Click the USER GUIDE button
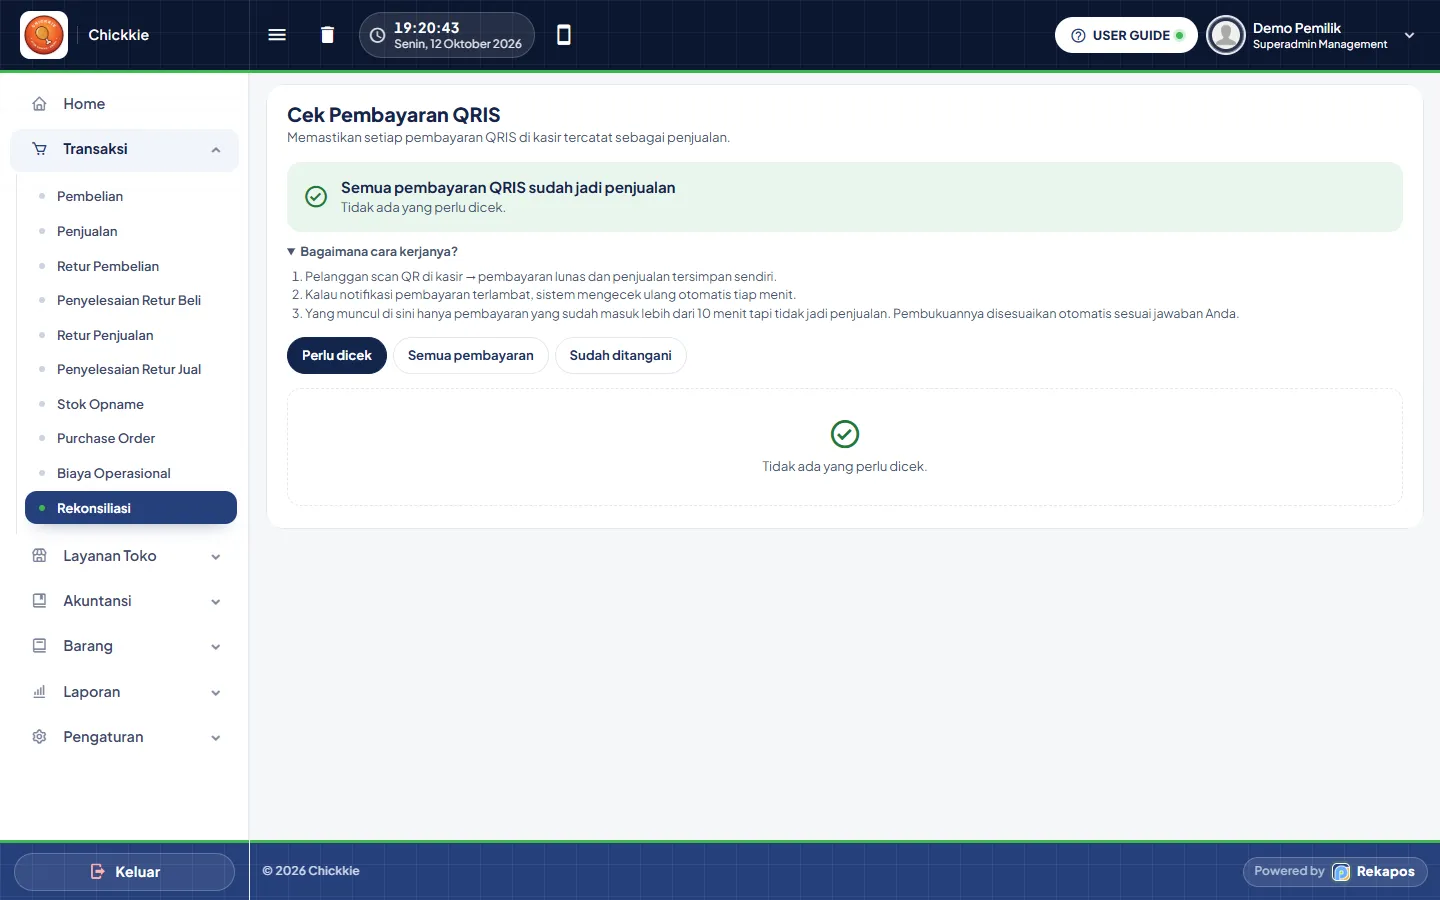 [x=1126, y=35]
